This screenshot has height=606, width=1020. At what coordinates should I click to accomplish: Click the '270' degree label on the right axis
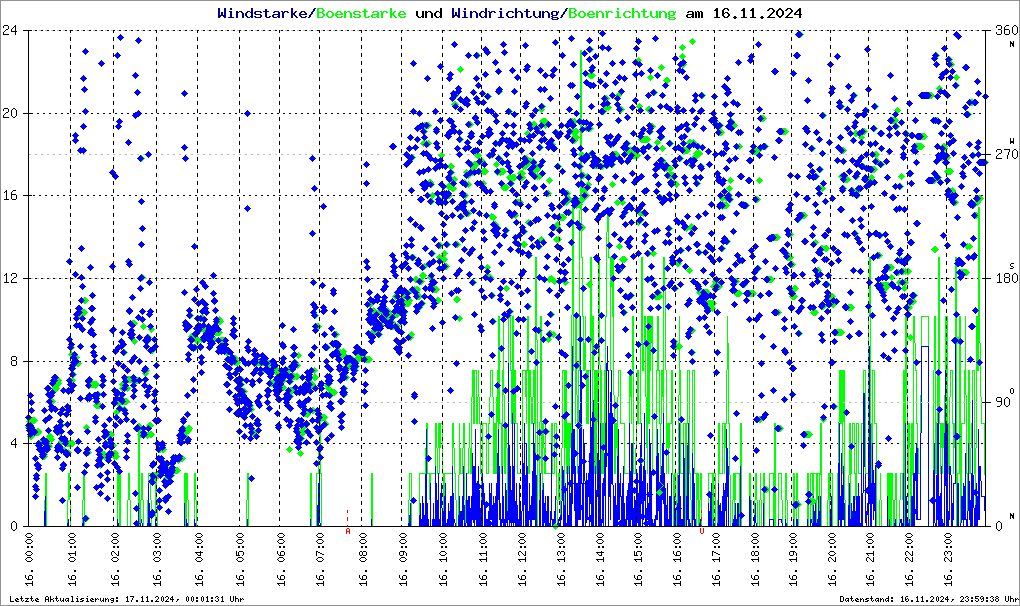pos(1003,155)
